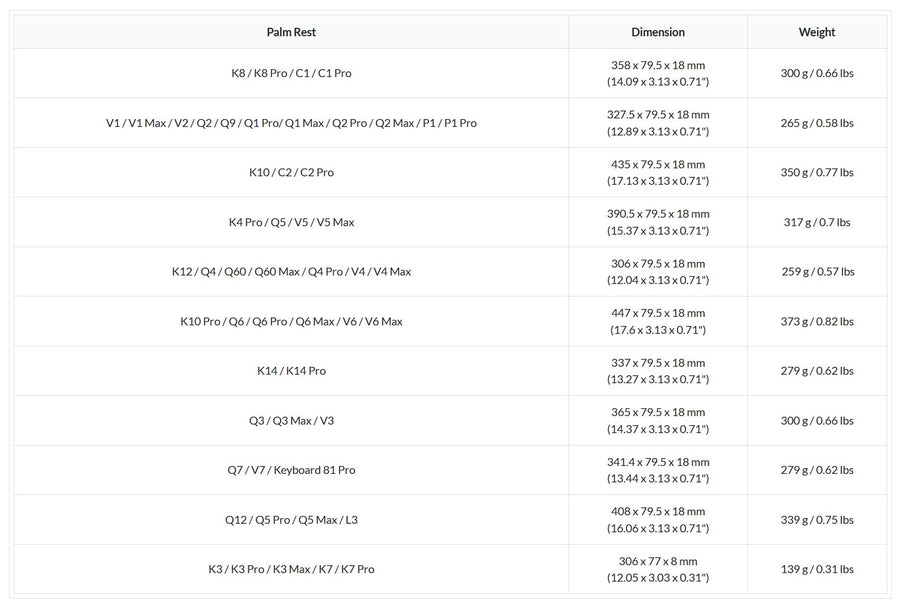Click the Weight column header
902x606 pixels.
point(816,32)
